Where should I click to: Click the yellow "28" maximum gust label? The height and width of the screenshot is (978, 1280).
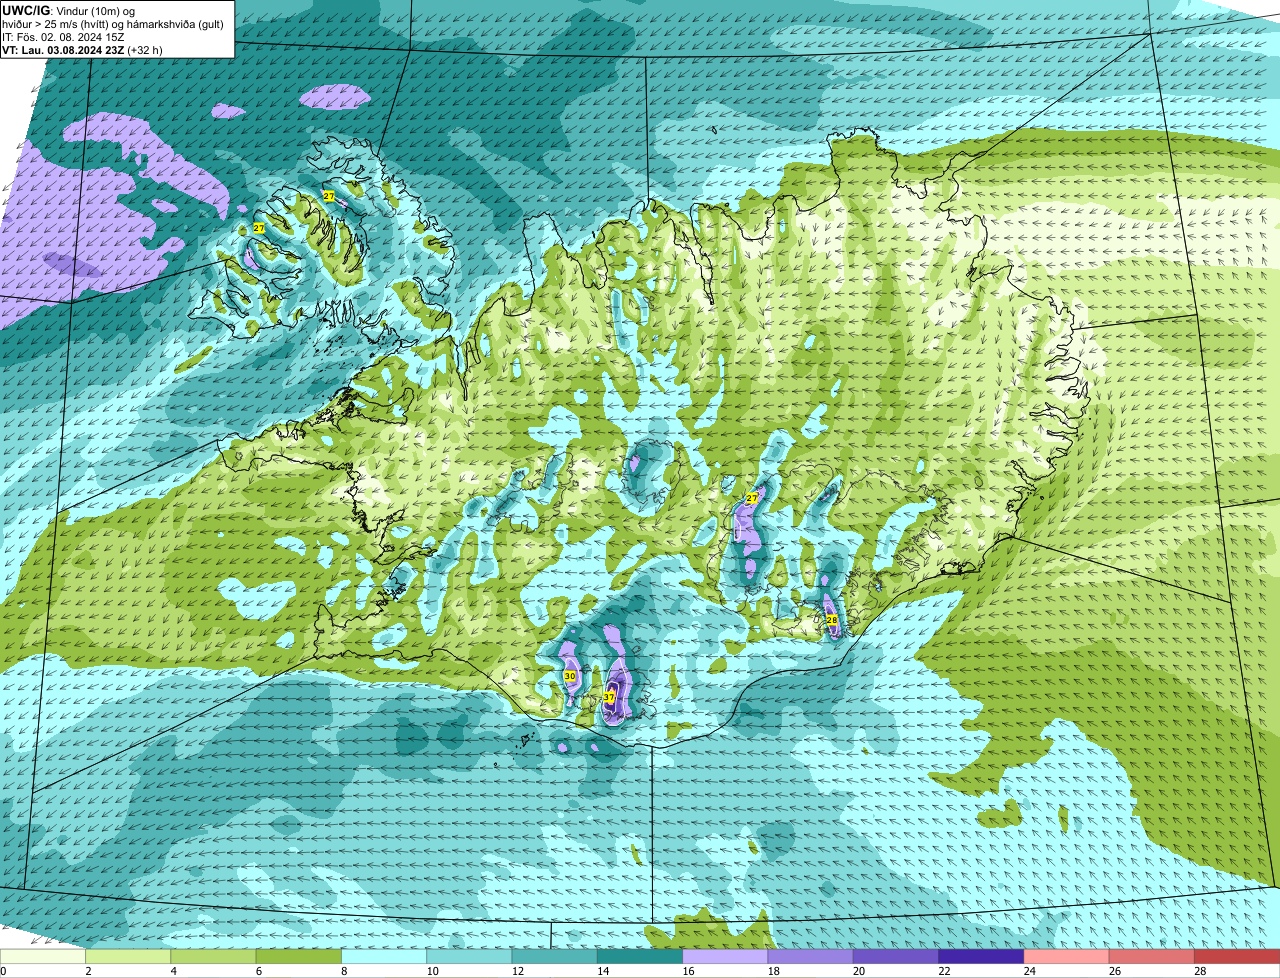832,620
